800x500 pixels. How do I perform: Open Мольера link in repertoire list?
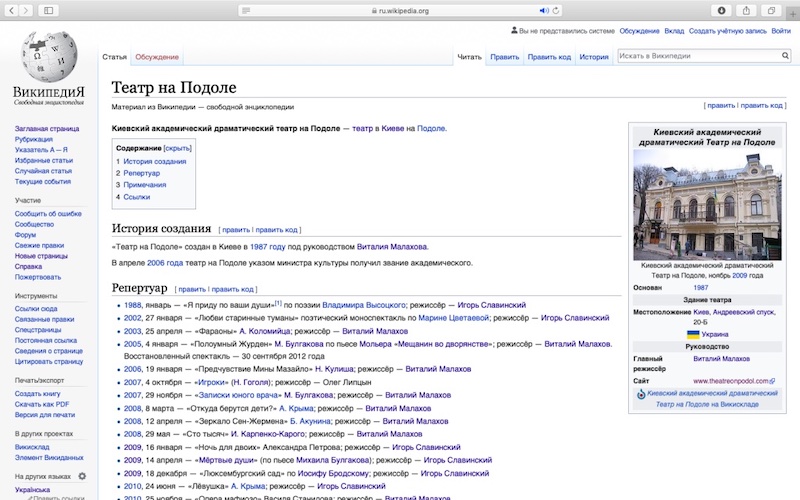tap(375, 344)
